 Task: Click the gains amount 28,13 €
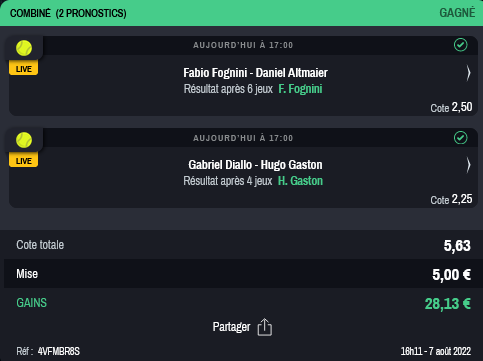coord(448,304)
